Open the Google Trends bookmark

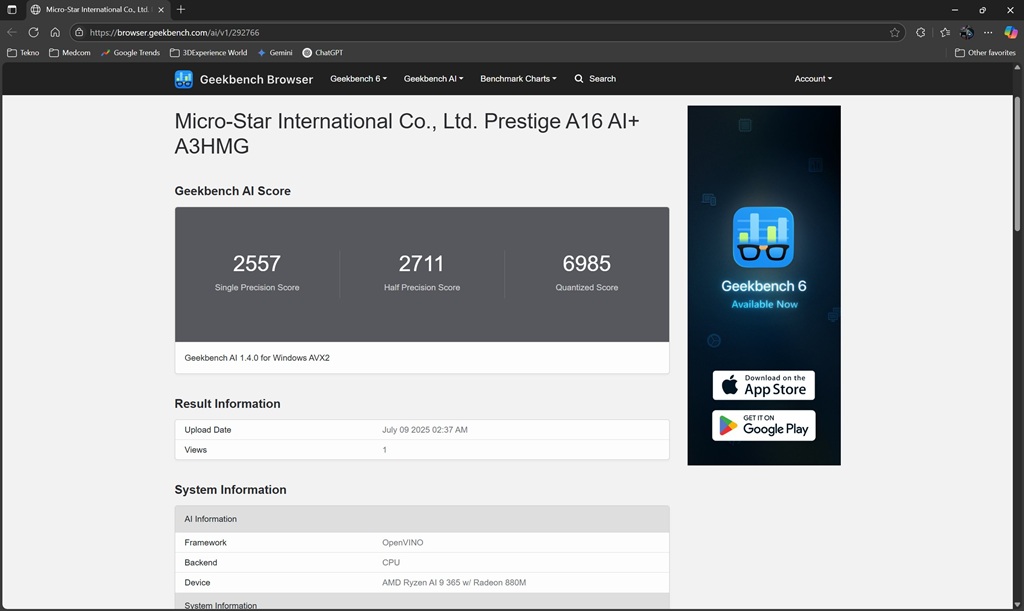coord(131,53)
